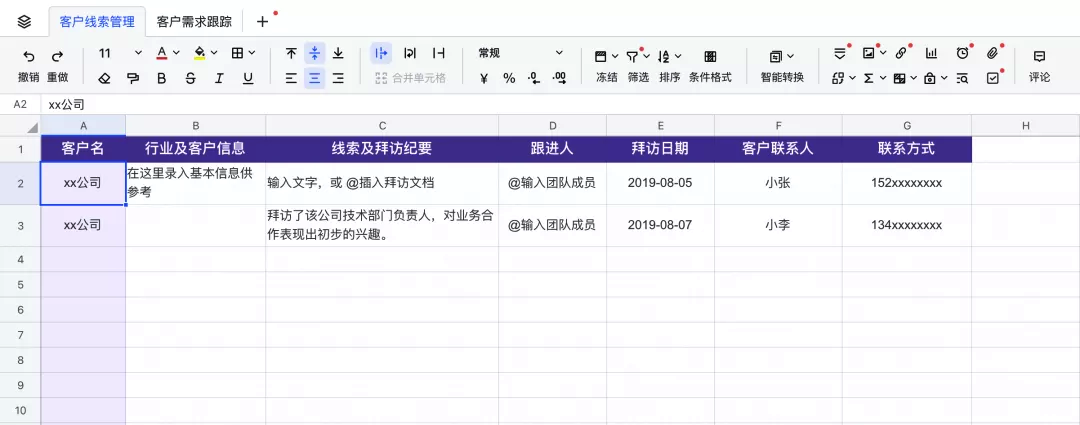Open font color dropdown arrow

click(x=176, y=53)
